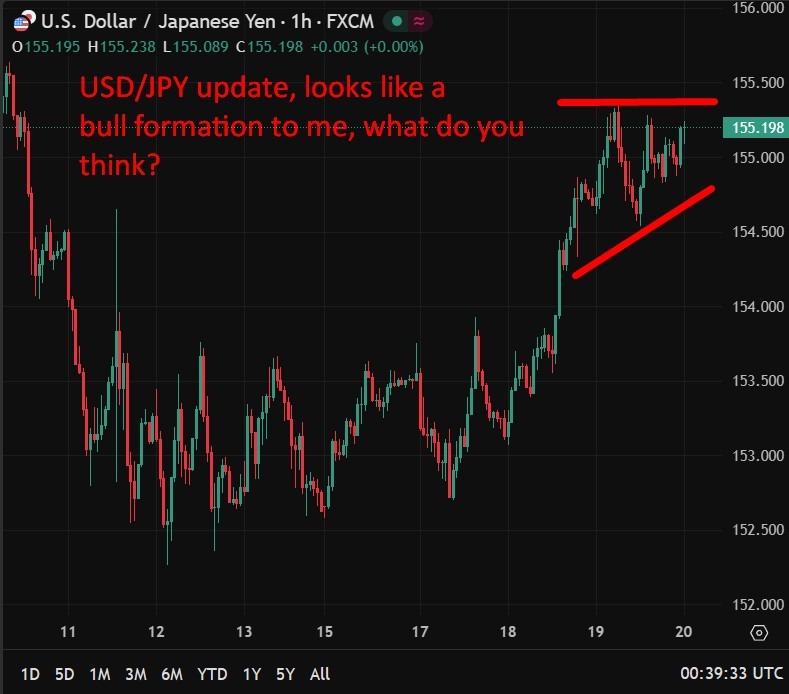The height and width of the screenshot is (694, 789).
Task: Select the rising red support trendline
Action: tap(644, 232)
